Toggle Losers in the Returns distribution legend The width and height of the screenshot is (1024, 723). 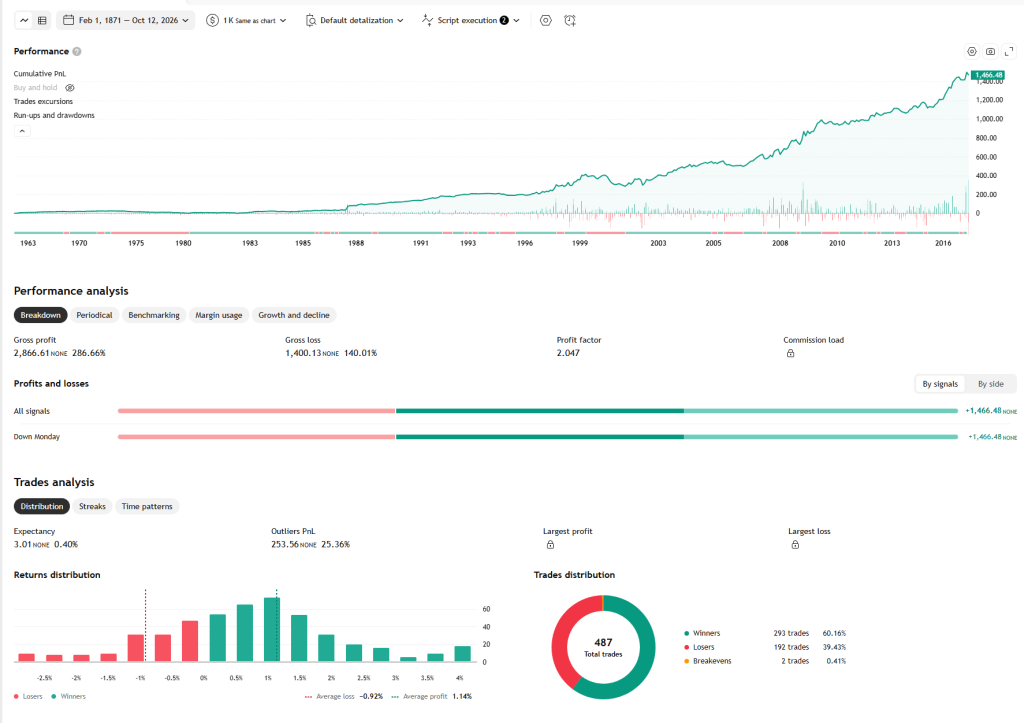click(x=28, y=696)
